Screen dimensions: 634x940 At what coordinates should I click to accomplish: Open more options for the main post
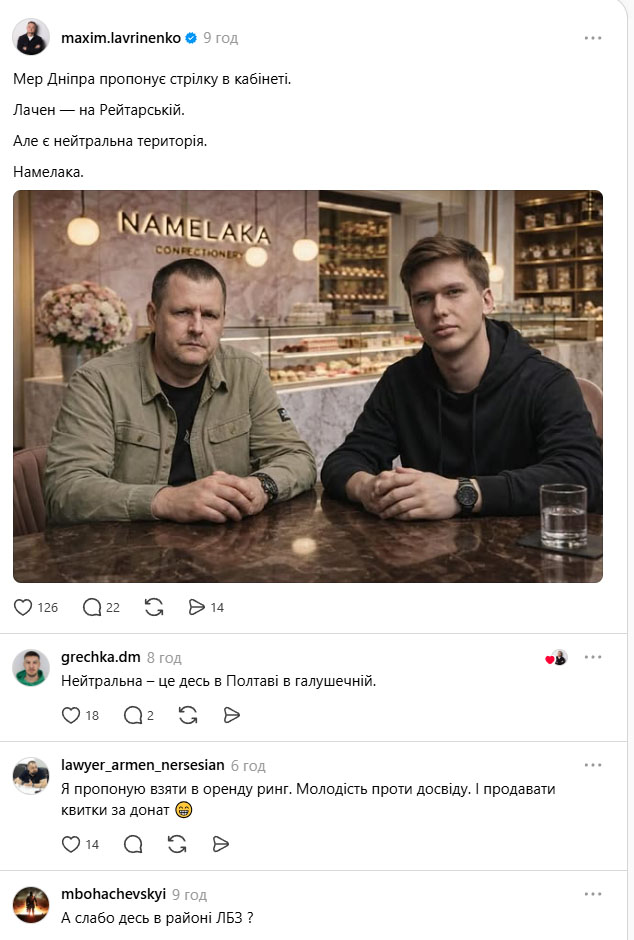point(593,38)
